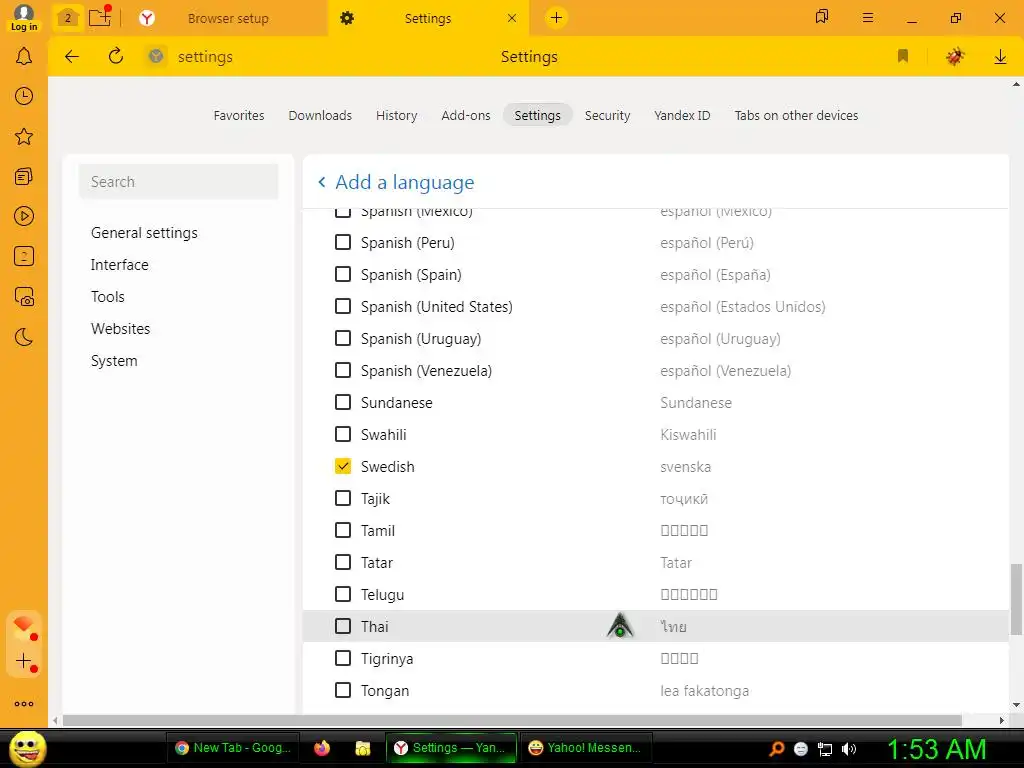Go to Websites settings
The height and width of the screenshot is (768, 1024).
[x=121, y=328]
